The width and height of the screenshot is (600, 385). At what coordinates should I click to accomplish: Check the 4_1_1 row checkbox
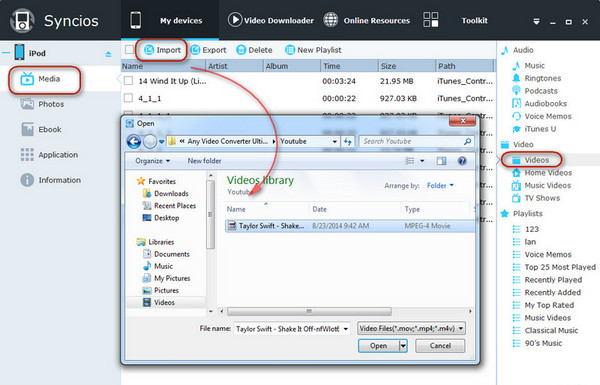click(x=129, y=98)
